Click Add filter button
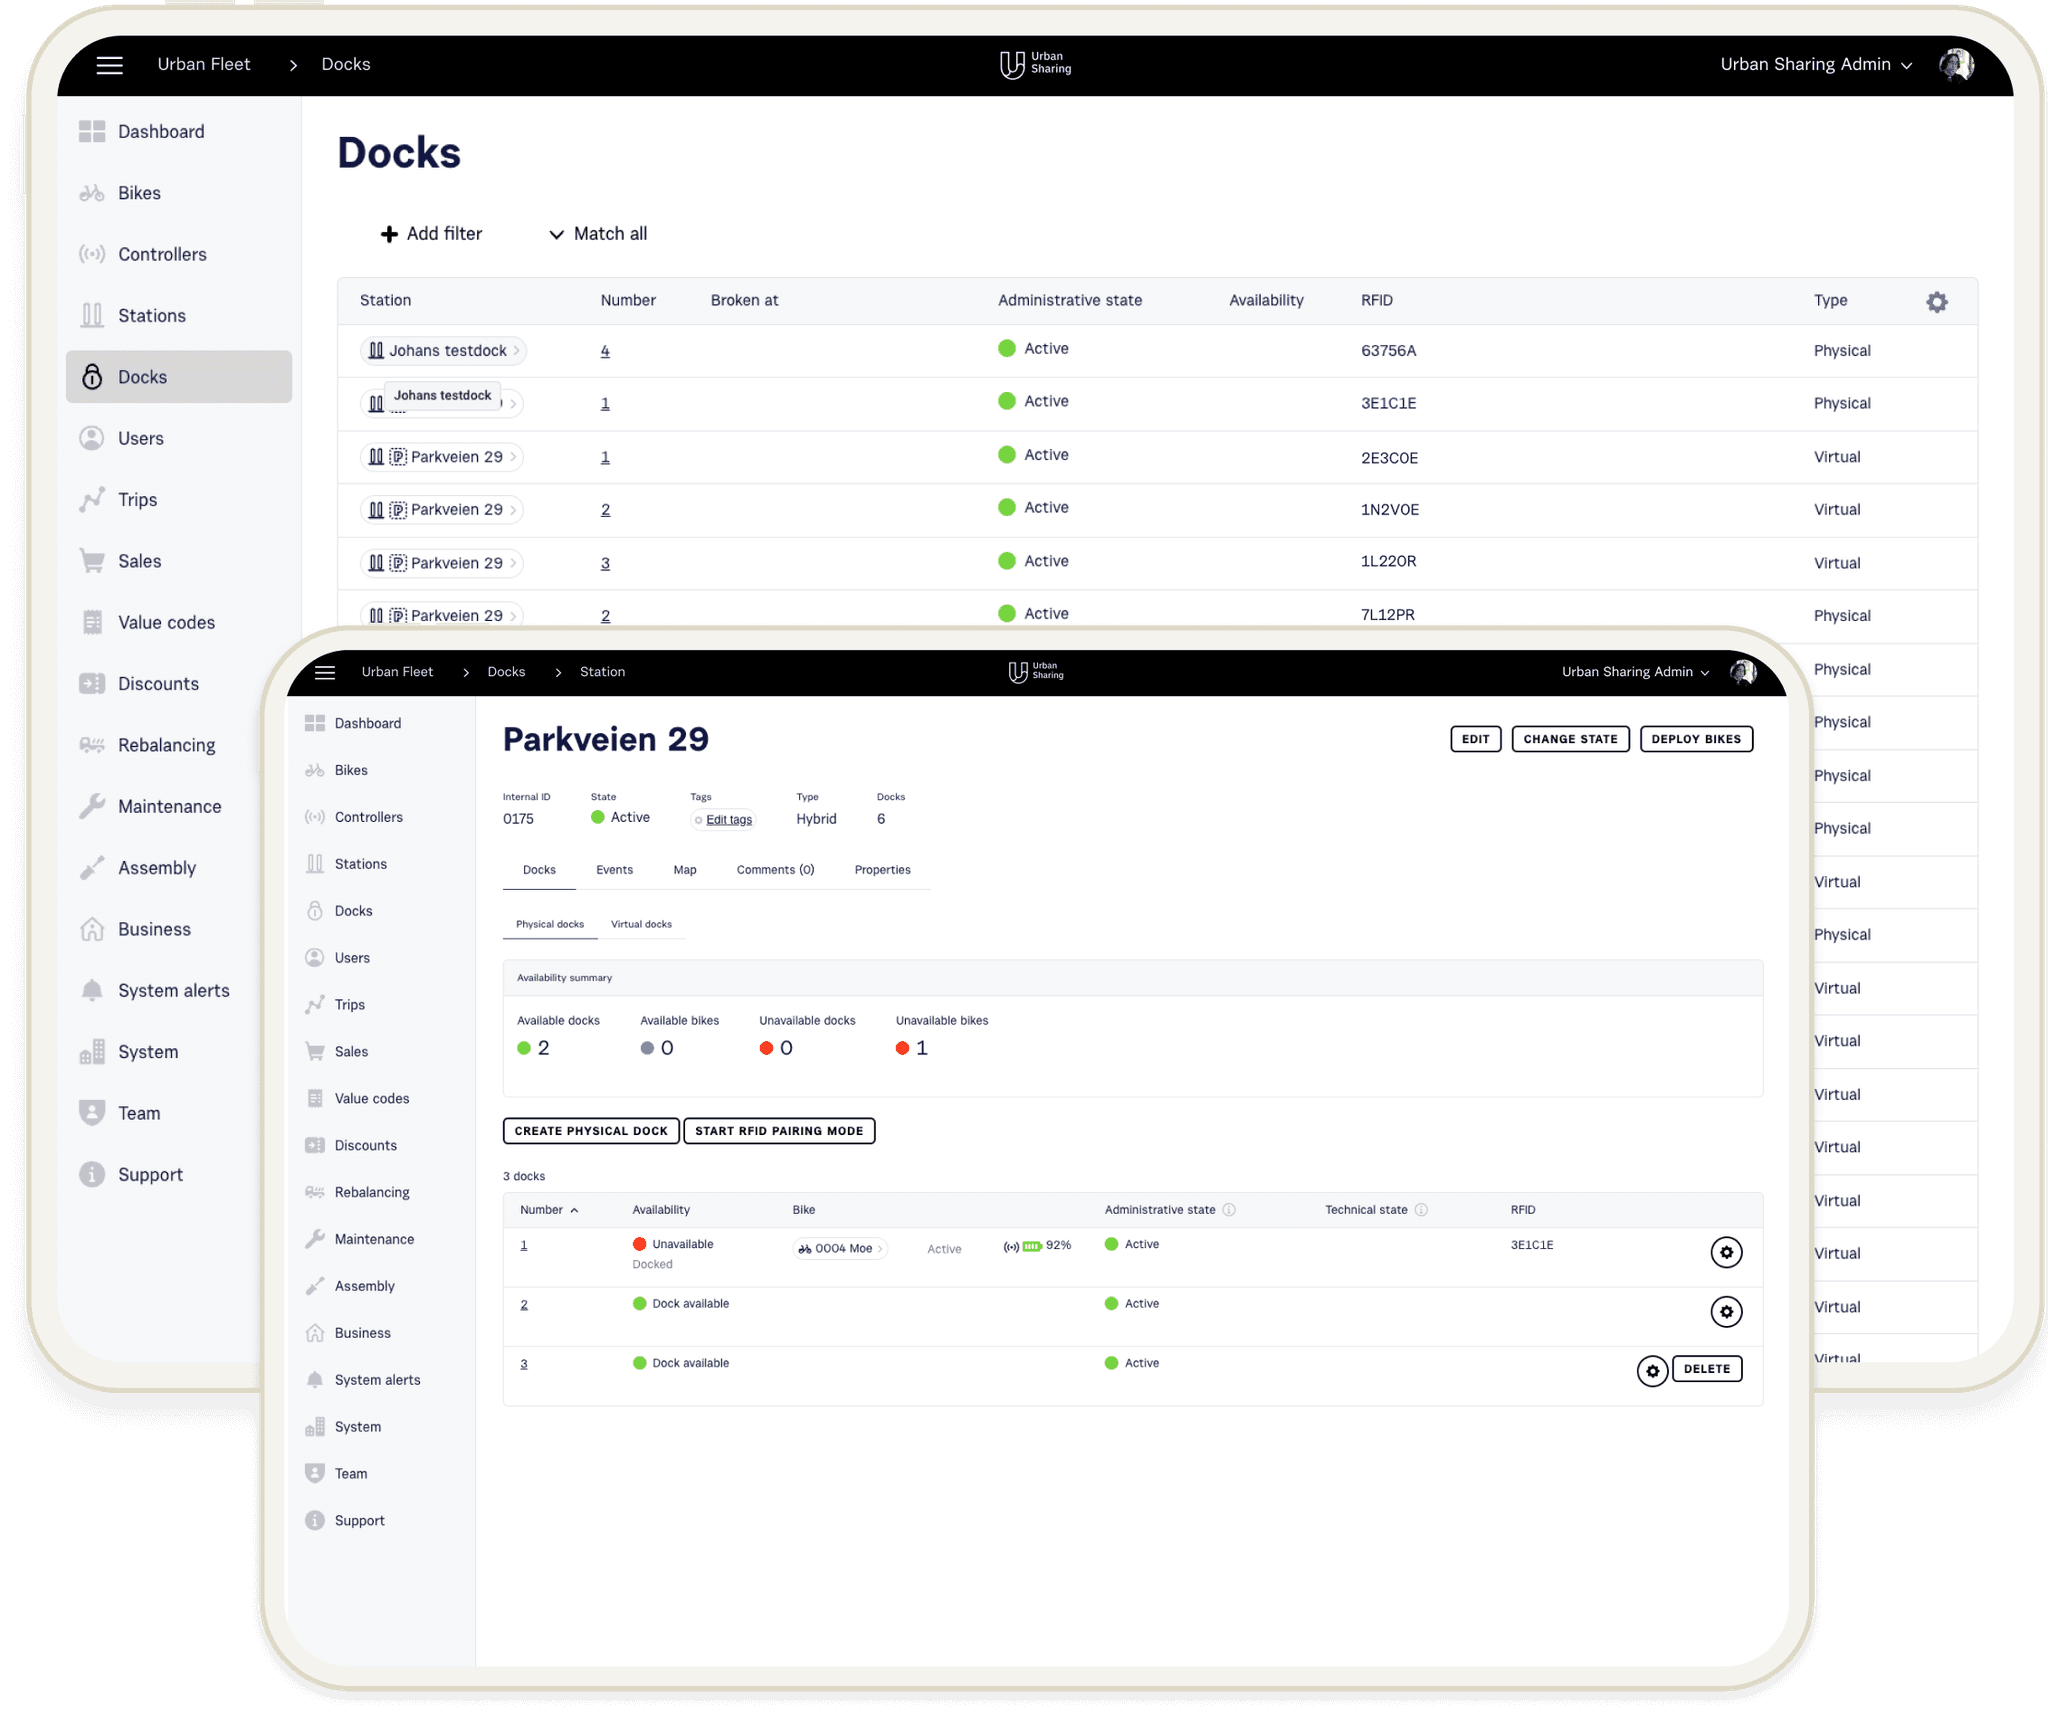2048x1709 pixels. (431, 234)
